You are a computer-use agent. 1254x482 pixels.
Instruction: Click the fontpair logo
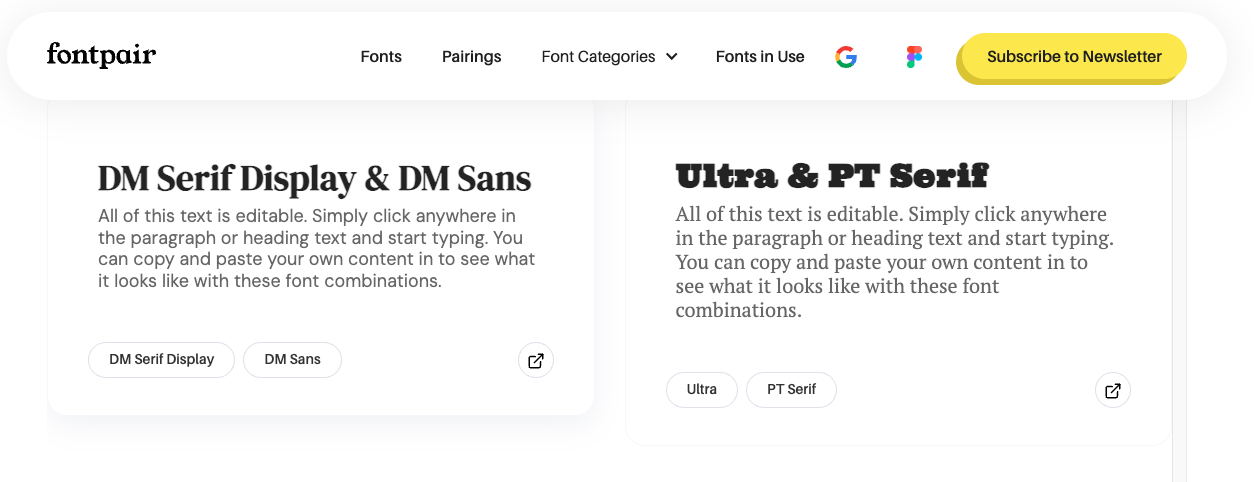(x=101, y=55)
